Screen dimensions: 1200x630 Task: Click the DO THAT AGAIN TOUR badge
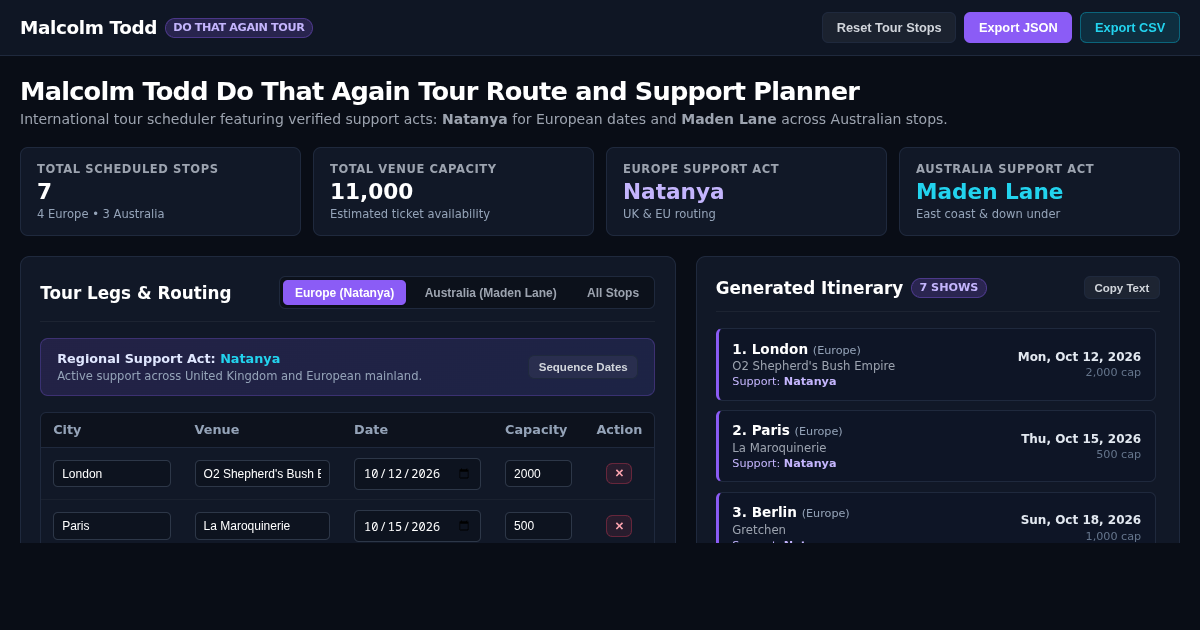click(239, 28)
